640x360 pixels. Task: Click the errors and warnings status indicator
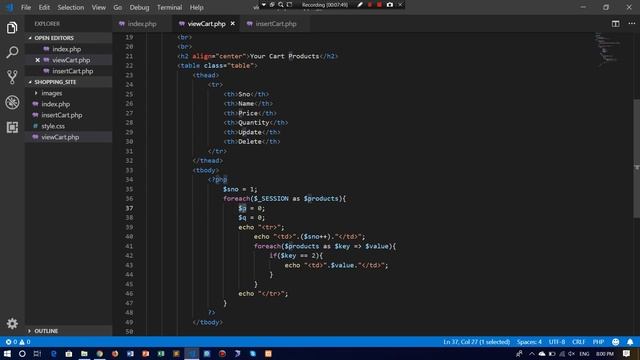[x=18, y=342]
